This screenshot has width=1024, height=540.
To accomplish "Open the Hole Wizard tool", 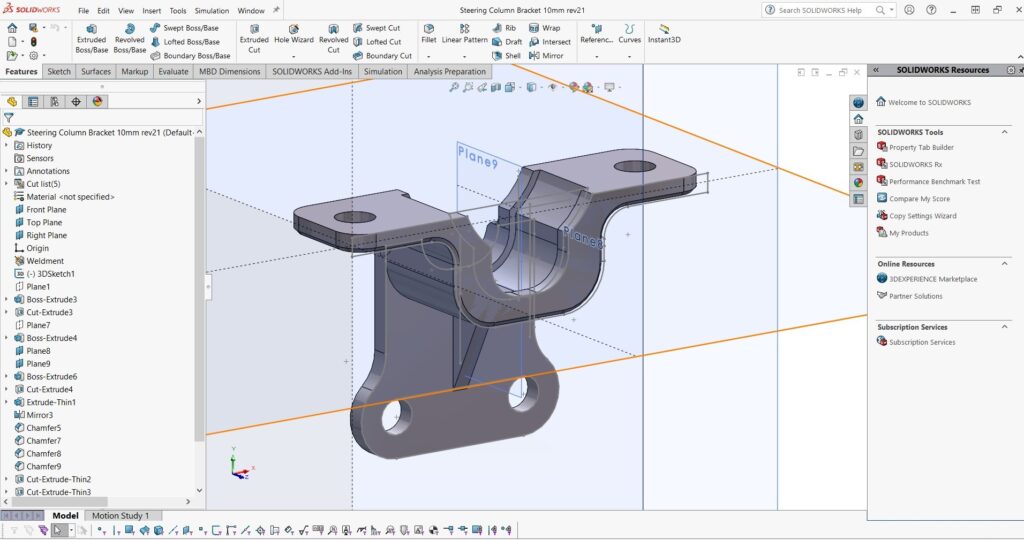I will [x=294, y=35].
